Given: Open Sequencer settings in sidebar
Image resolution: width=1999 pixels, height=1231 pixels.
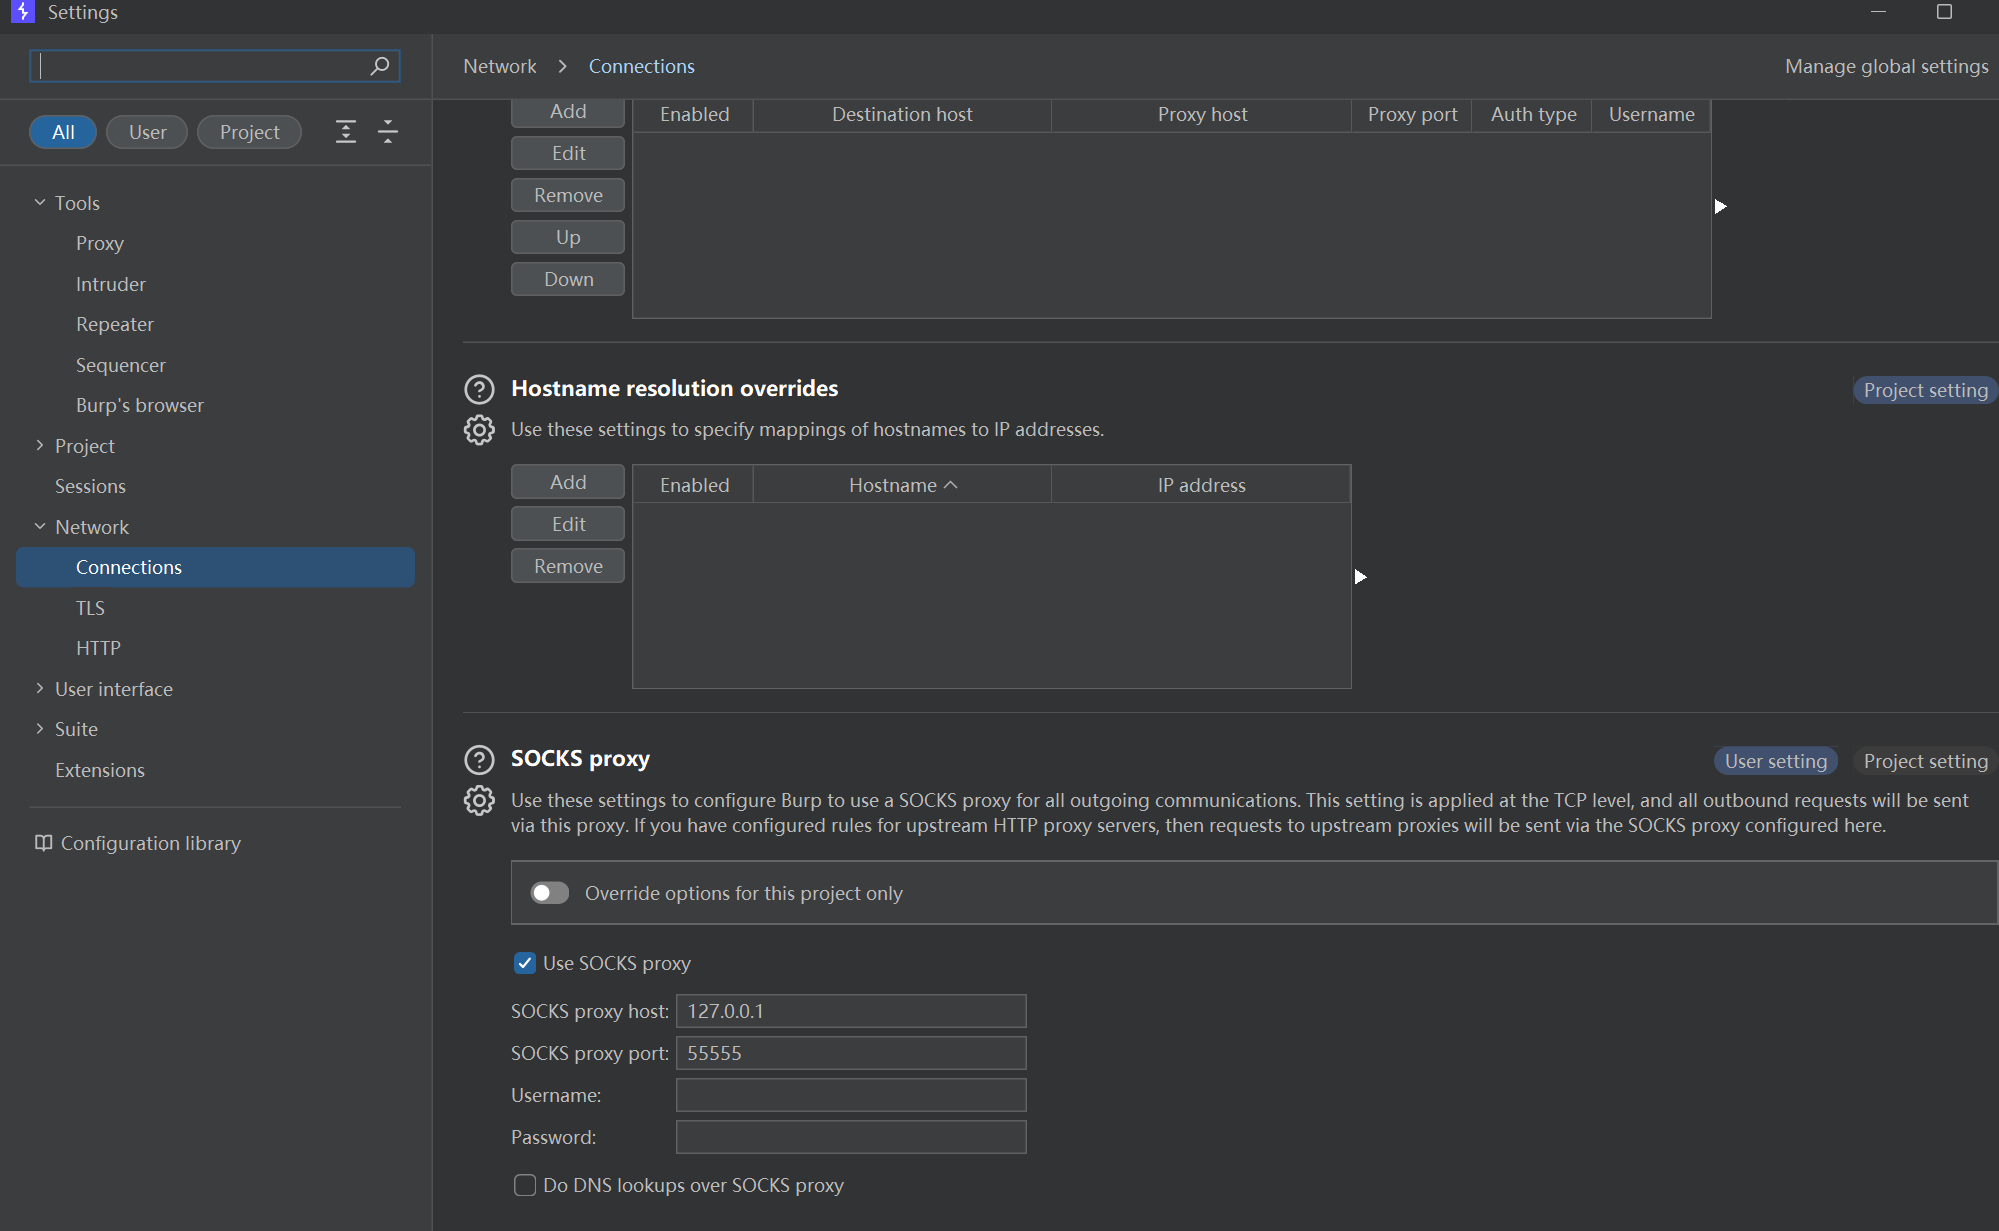Looking at the screenshot, I should pos(121,365).
